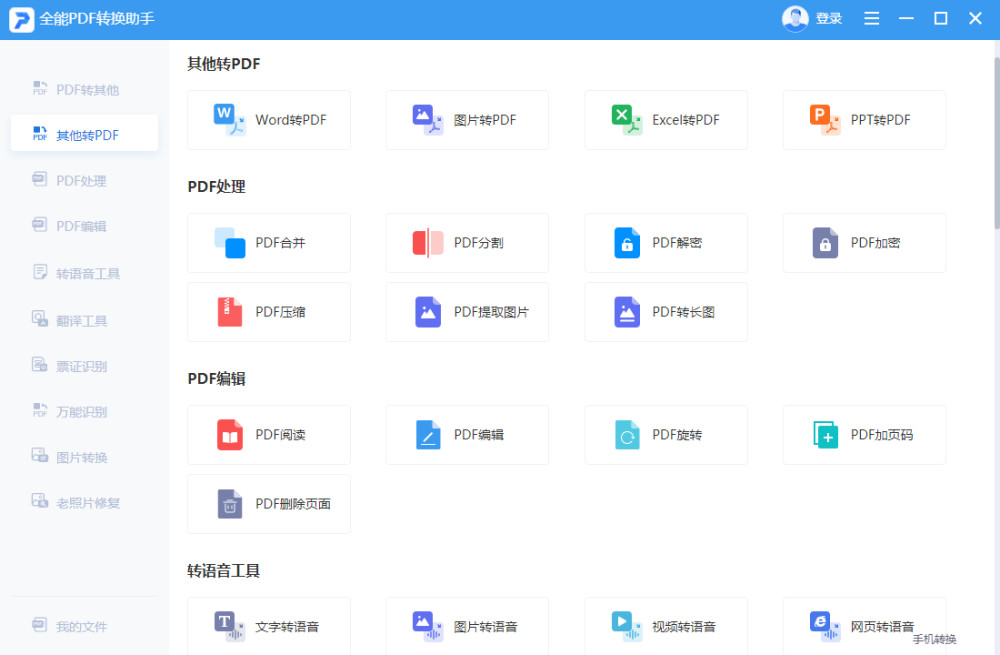Open 图片转换 in the sidebar
This screenshot has height=655, width=1000.
coord(84,457)
